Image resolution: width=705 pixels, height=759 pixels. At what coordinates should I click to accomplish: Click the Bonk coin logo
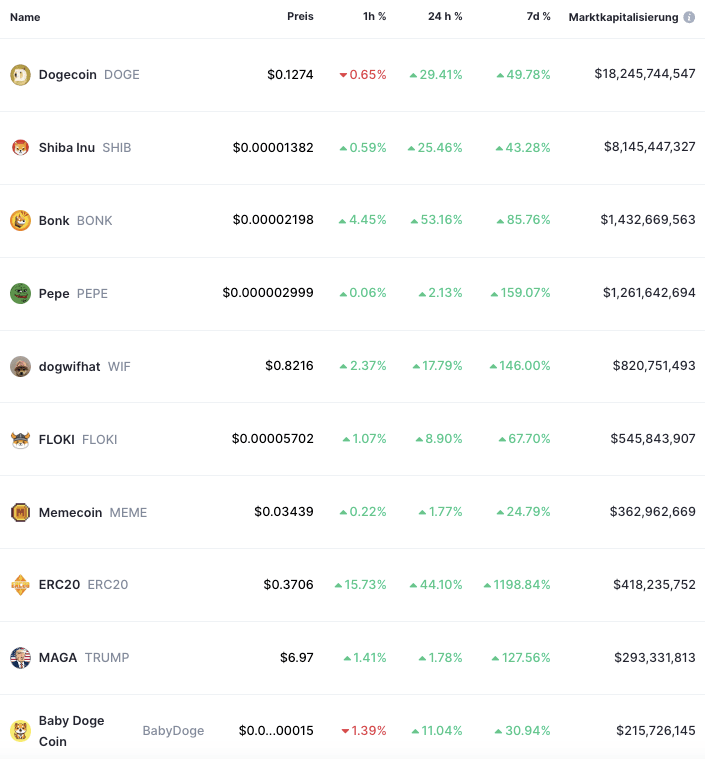20,221
